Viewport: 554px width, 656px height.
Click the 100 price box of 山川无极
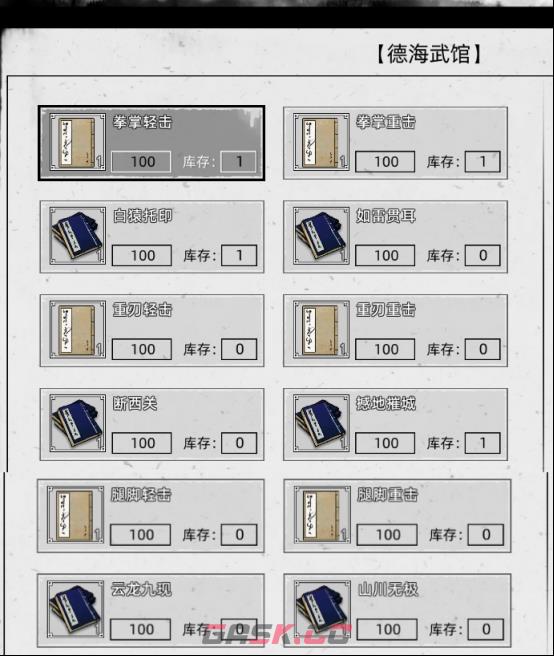(387, 629)
